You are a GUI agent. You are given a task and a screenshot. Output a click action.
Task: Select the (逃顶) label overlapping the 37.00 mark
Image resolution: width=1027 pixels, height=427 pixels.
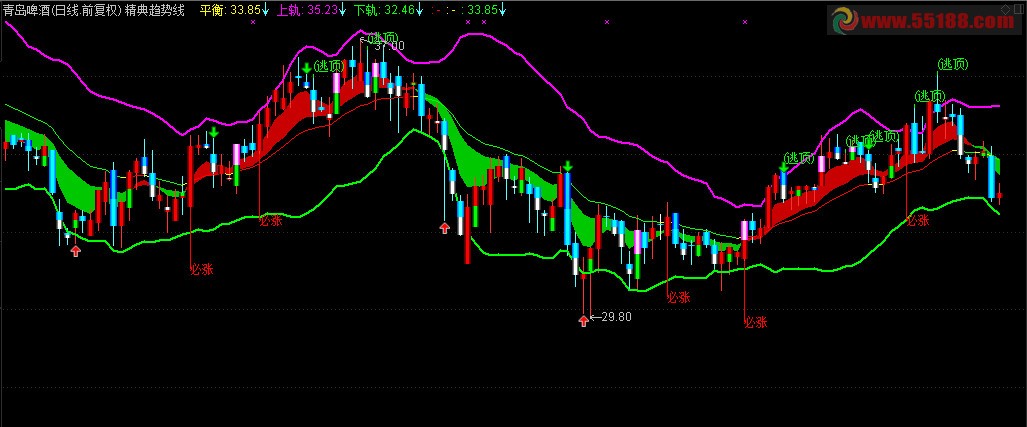[383, 37]
